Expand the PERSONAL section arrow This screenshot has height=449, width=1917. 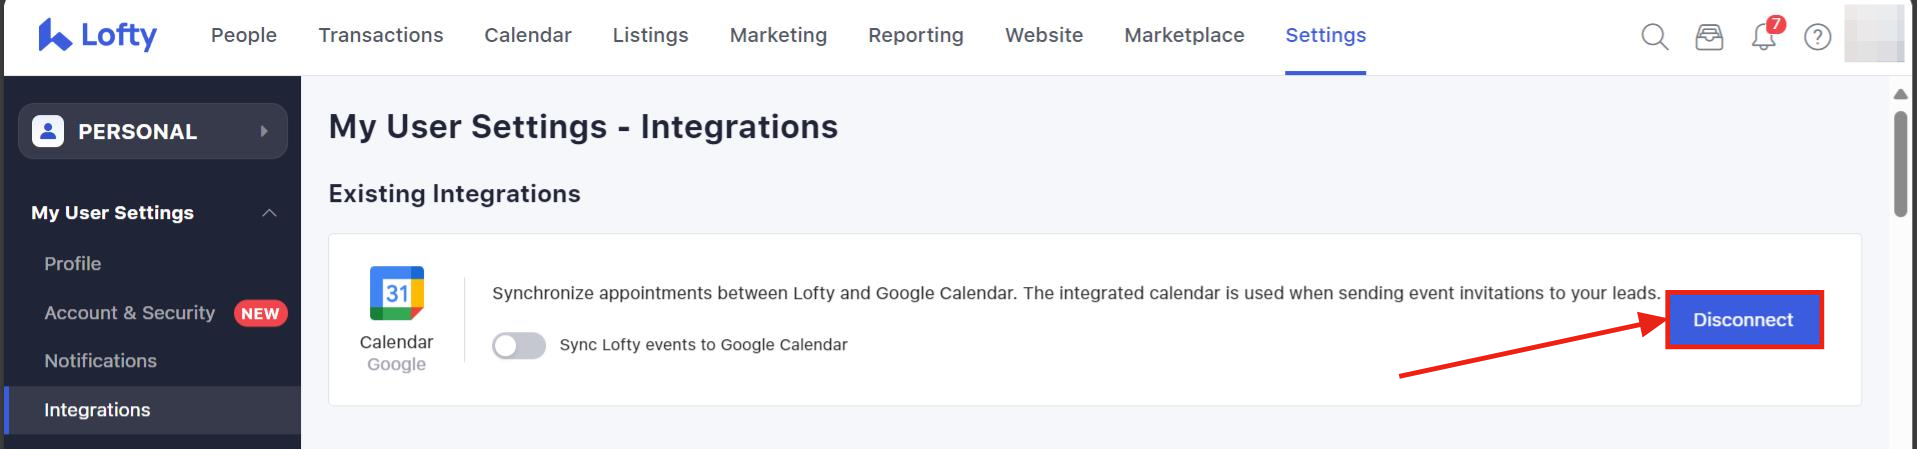264,131
